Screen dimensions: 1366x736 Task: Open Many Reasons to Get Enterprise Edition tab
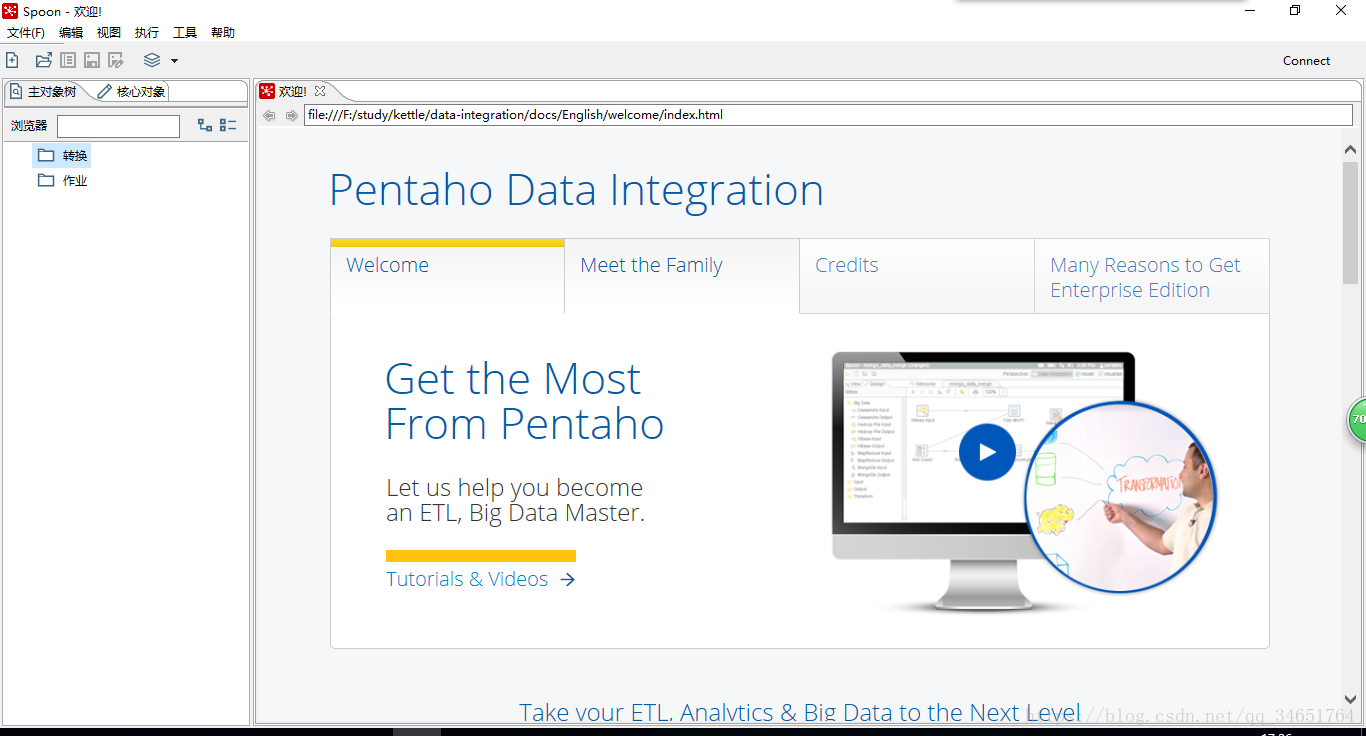1152,276
